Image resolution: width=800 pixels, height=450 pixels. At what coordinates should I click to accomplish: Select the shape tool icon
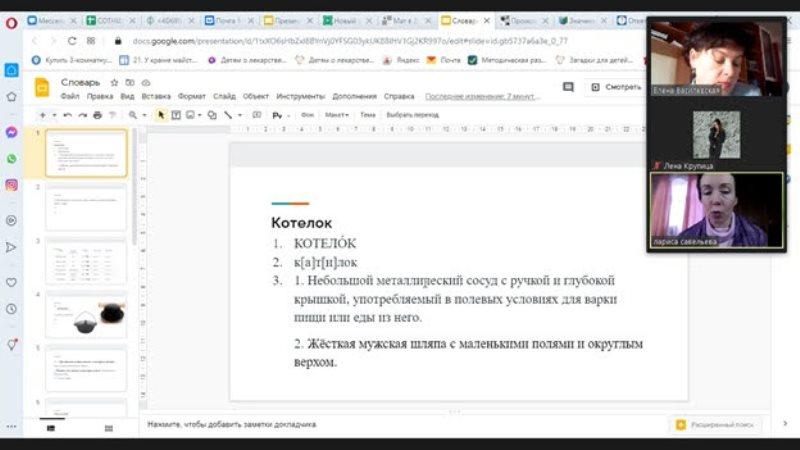click(212, 115)
